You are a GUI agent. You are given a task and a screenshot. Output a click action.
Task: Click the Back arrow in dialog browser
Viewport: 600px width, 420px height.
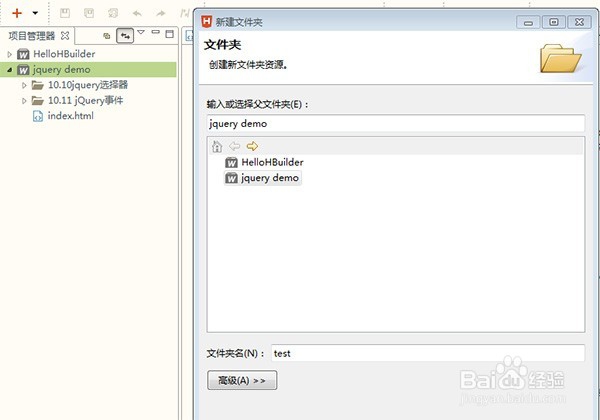[x=234, y=146]
